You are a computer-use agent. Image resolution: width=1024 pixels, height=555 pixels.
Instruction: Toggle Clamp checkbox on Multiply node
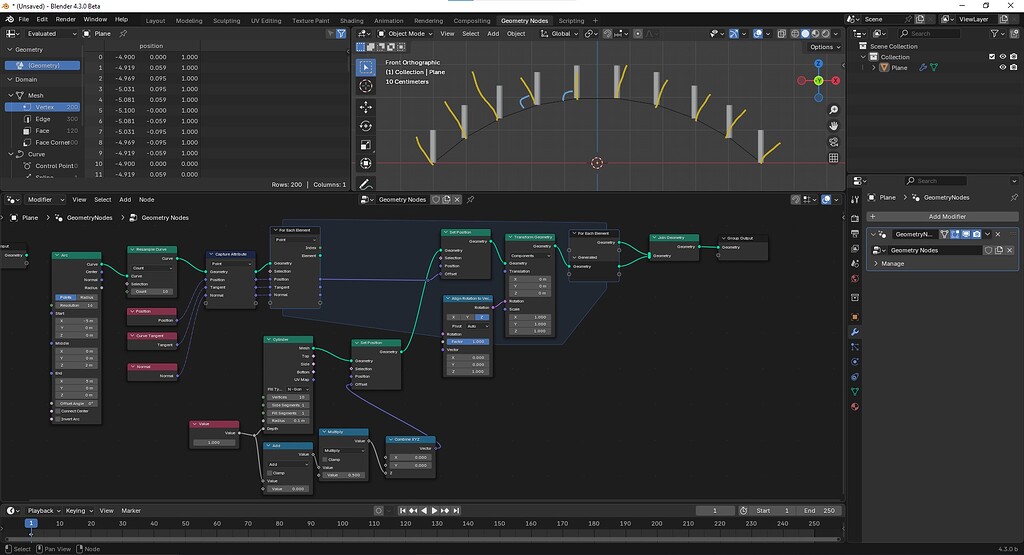tap(325, 460)
